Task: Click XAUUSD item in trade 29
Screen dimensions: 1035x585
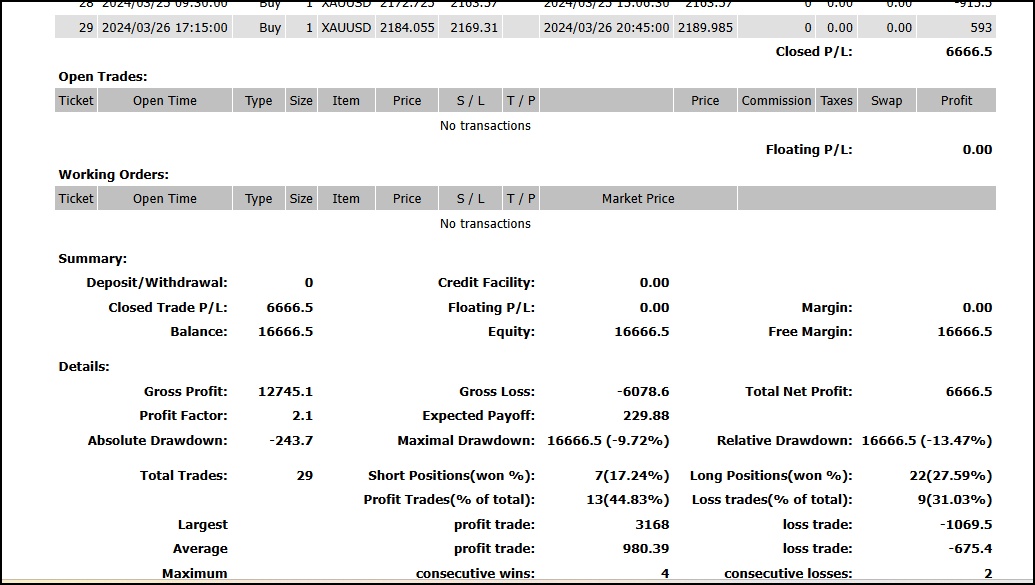Action: [346, 28]
